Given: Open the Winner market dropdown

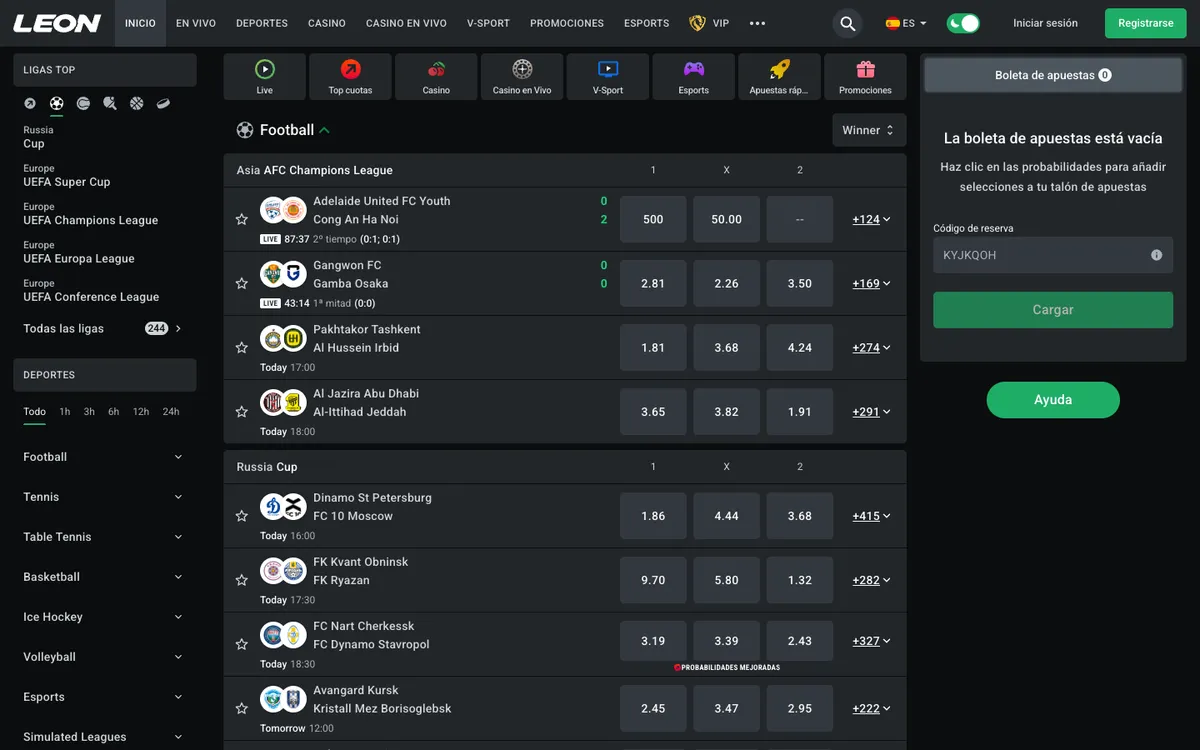Looking at the screenshot, I should 869,130.
